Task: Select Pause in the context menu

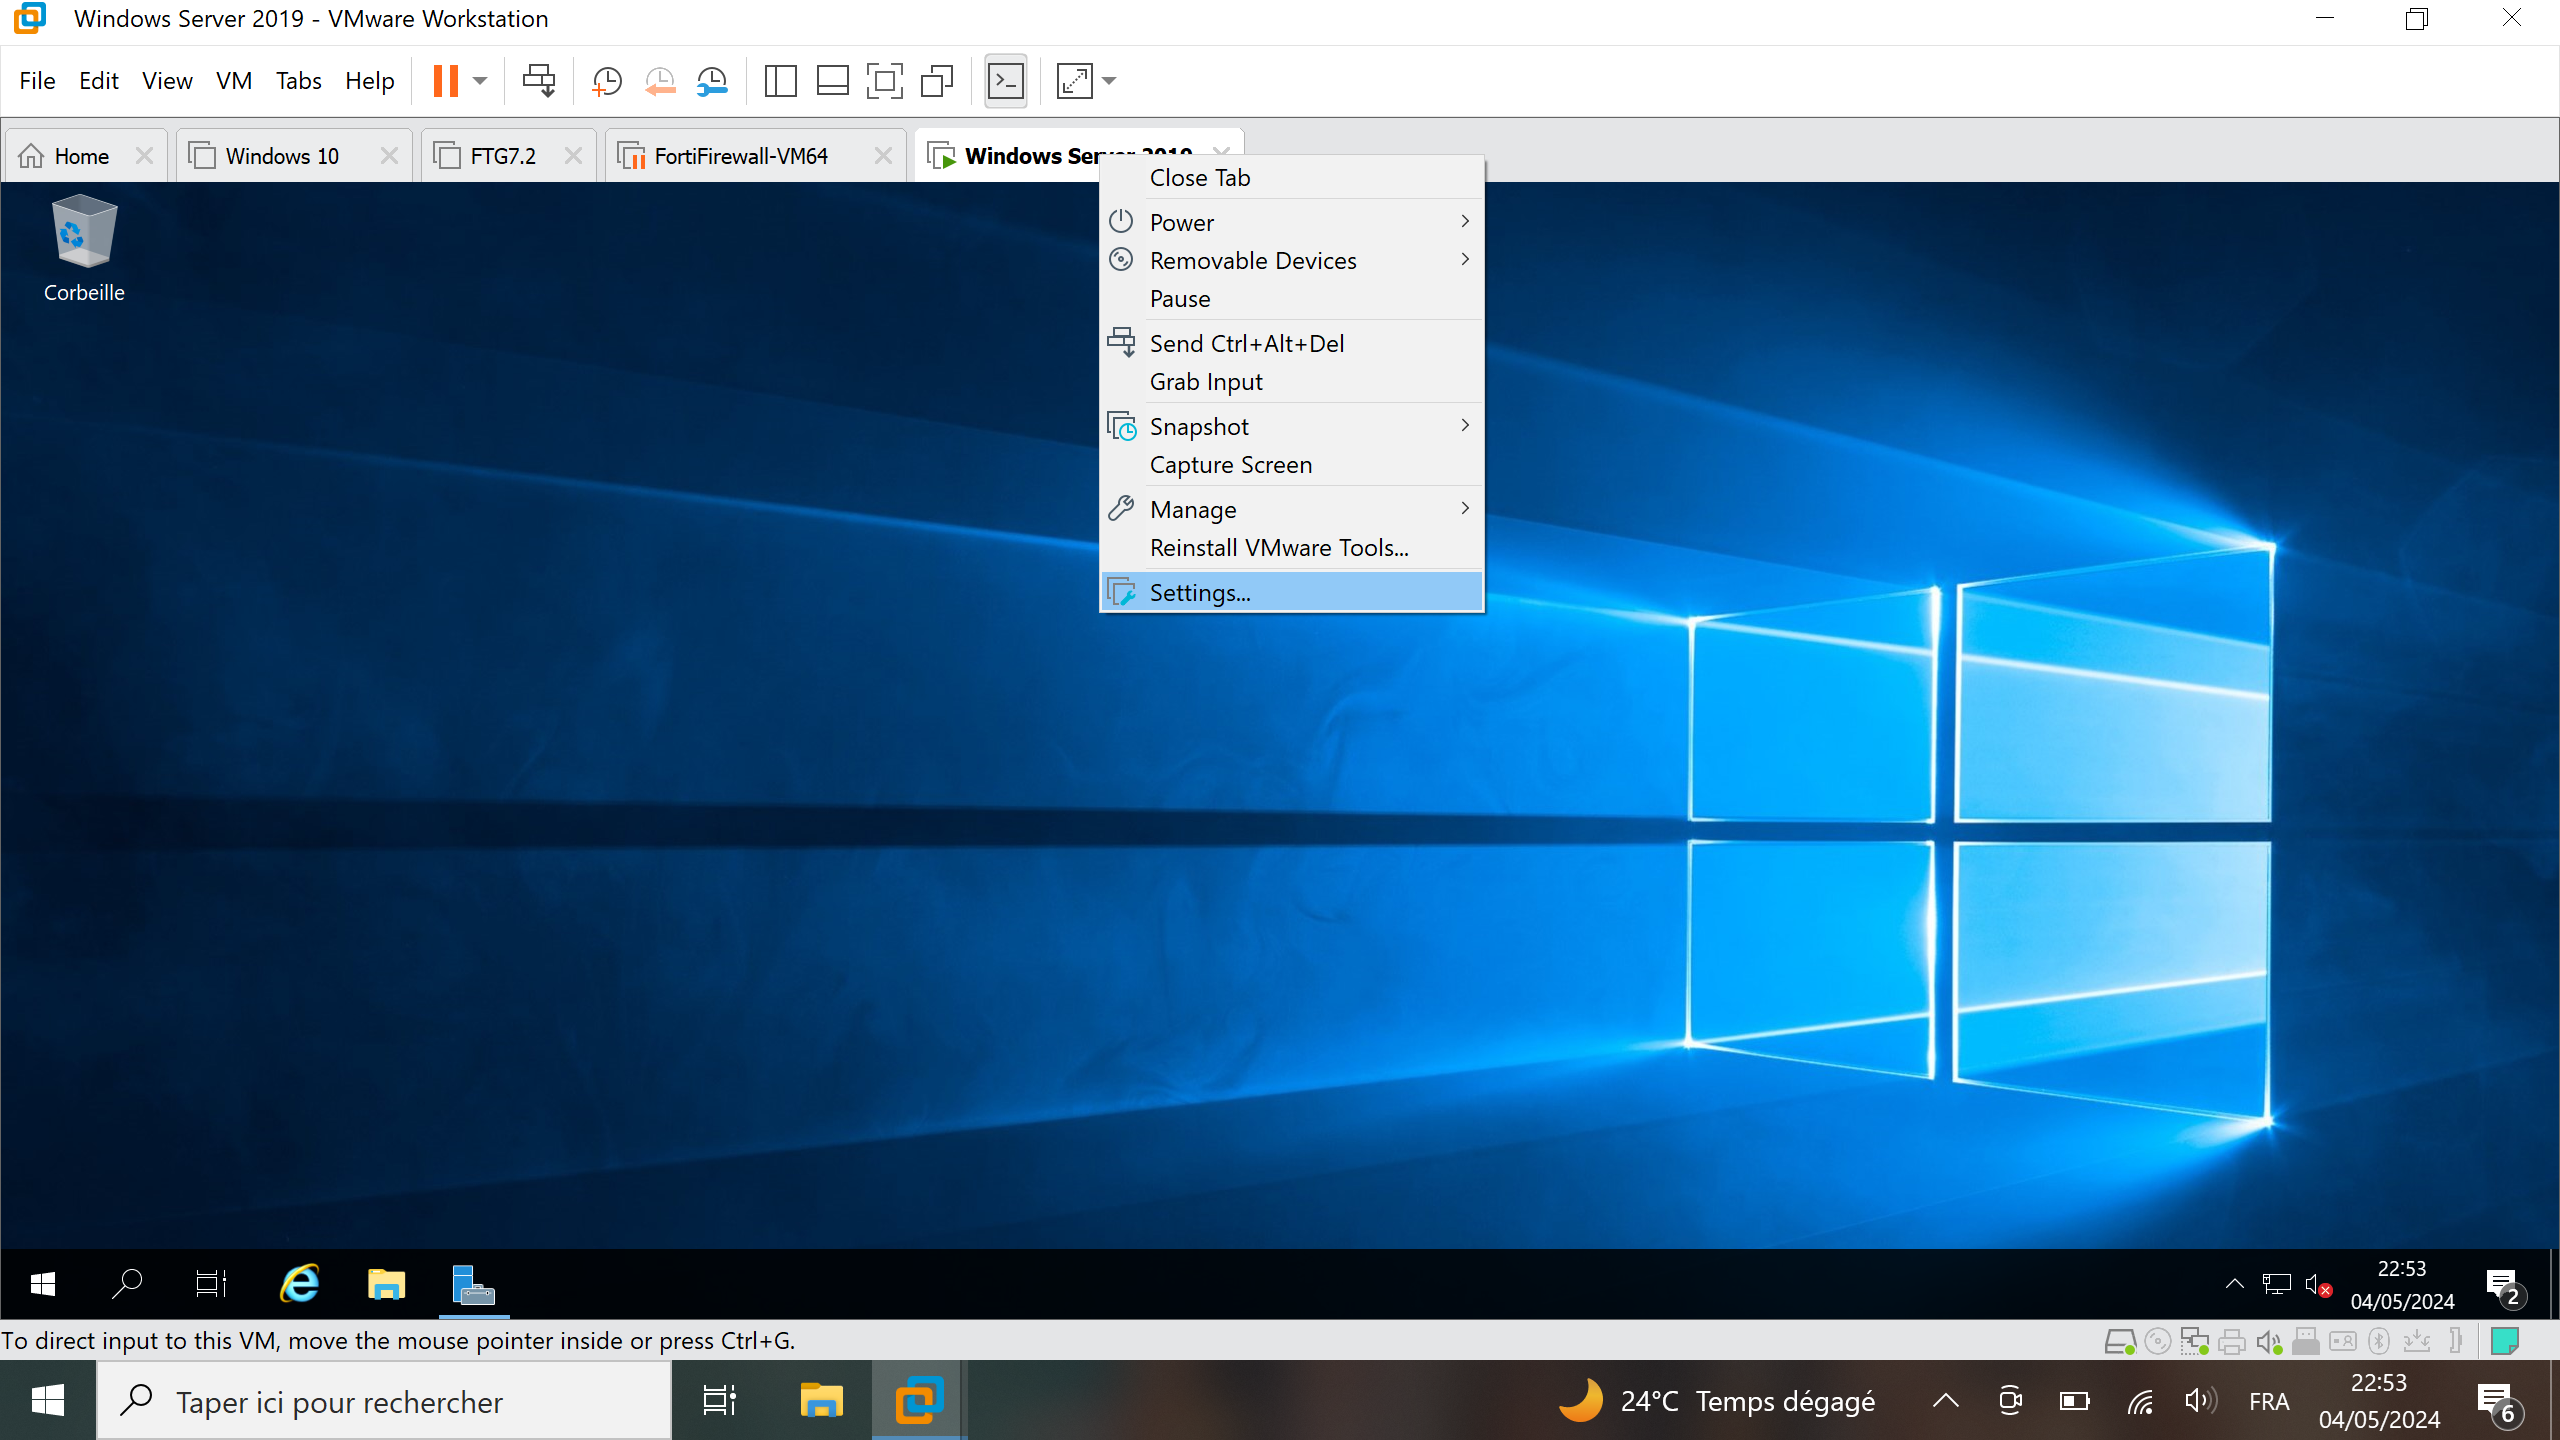Action: click(x=1291, y=298)
